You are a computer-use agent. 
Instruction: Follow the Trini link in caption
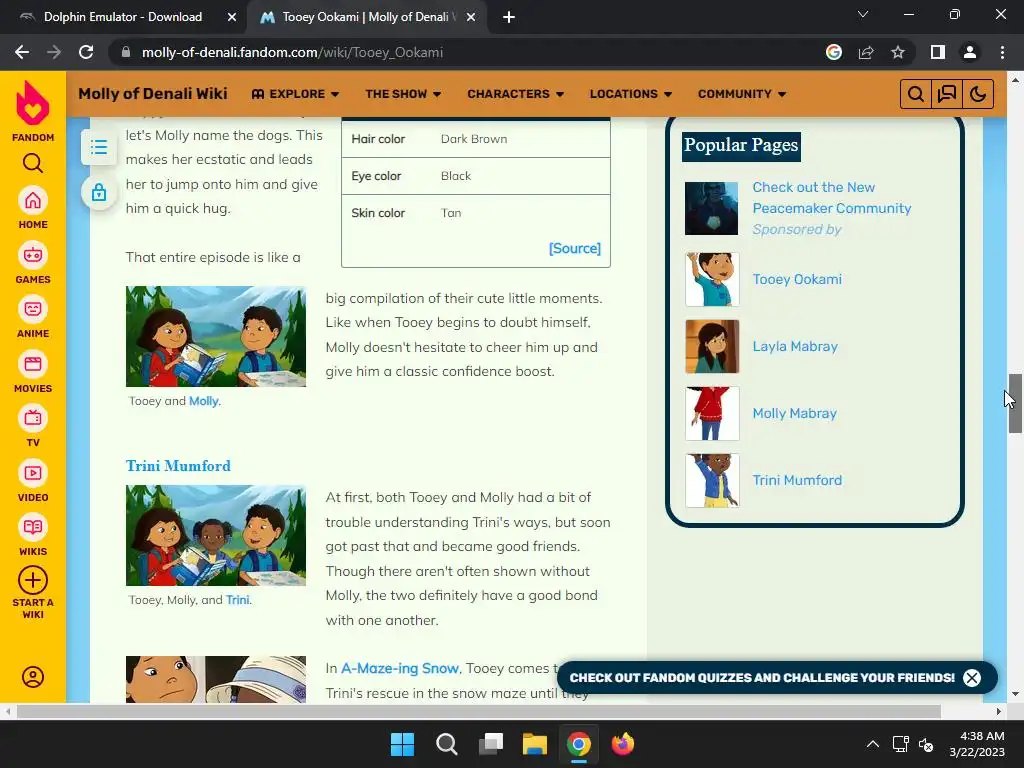[238, 600]
